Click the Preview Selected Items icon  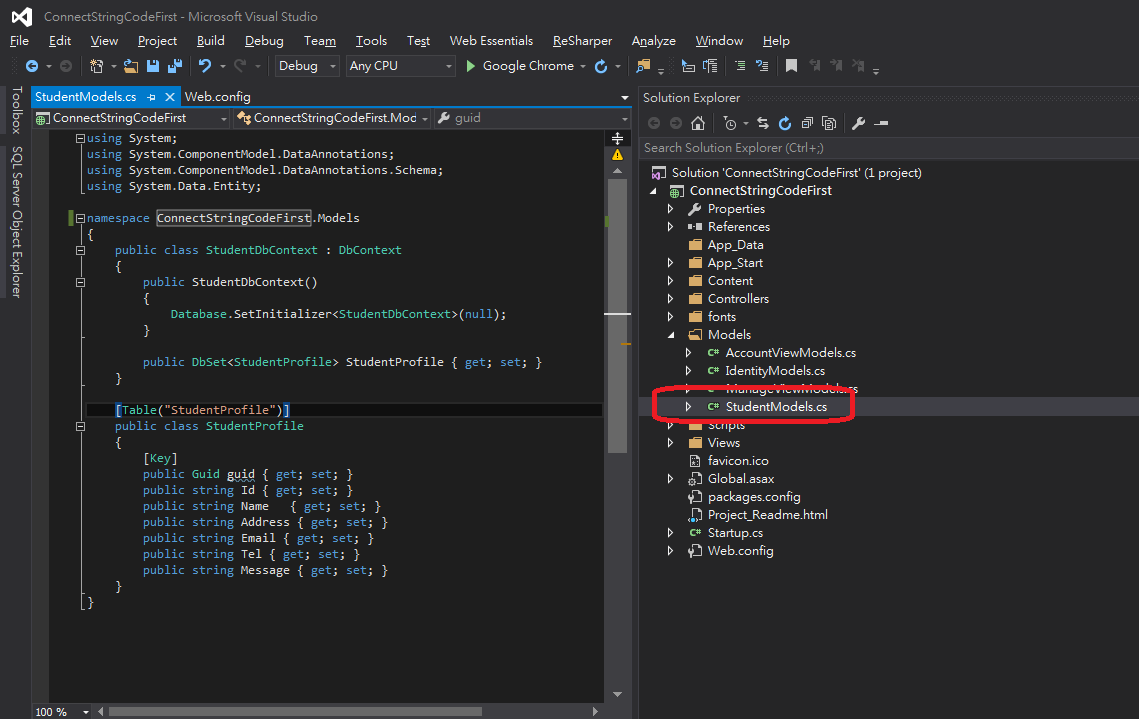tap(881, 123)
